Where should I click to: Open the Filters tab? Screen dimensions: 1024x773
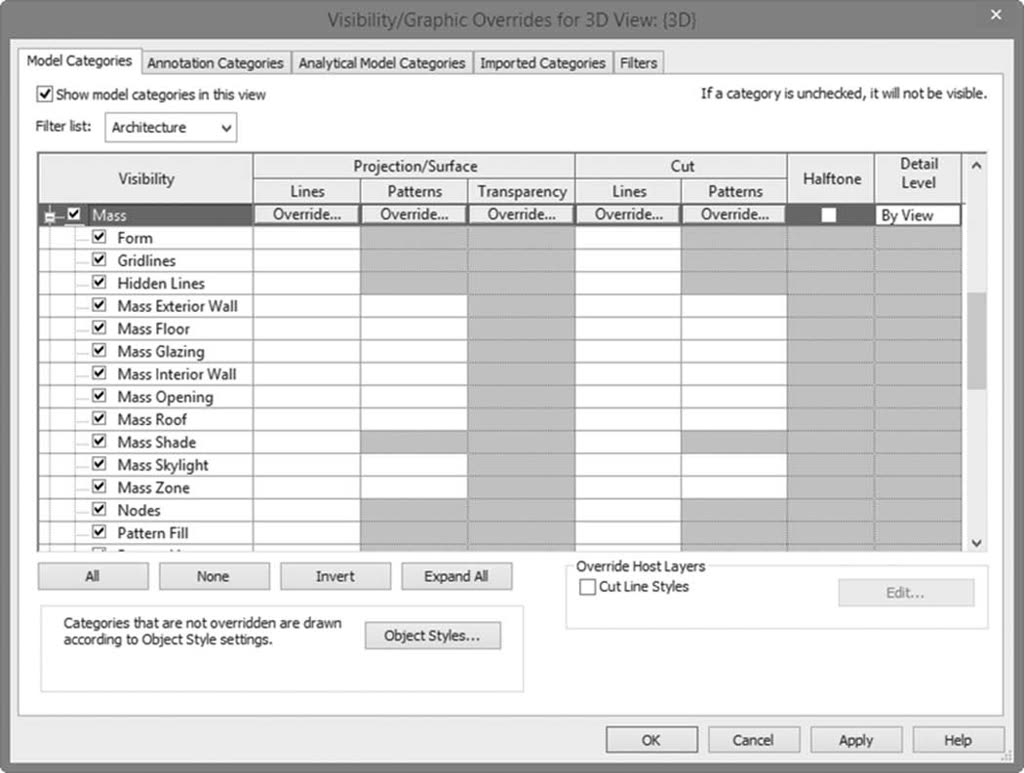[x=638, y=63]
